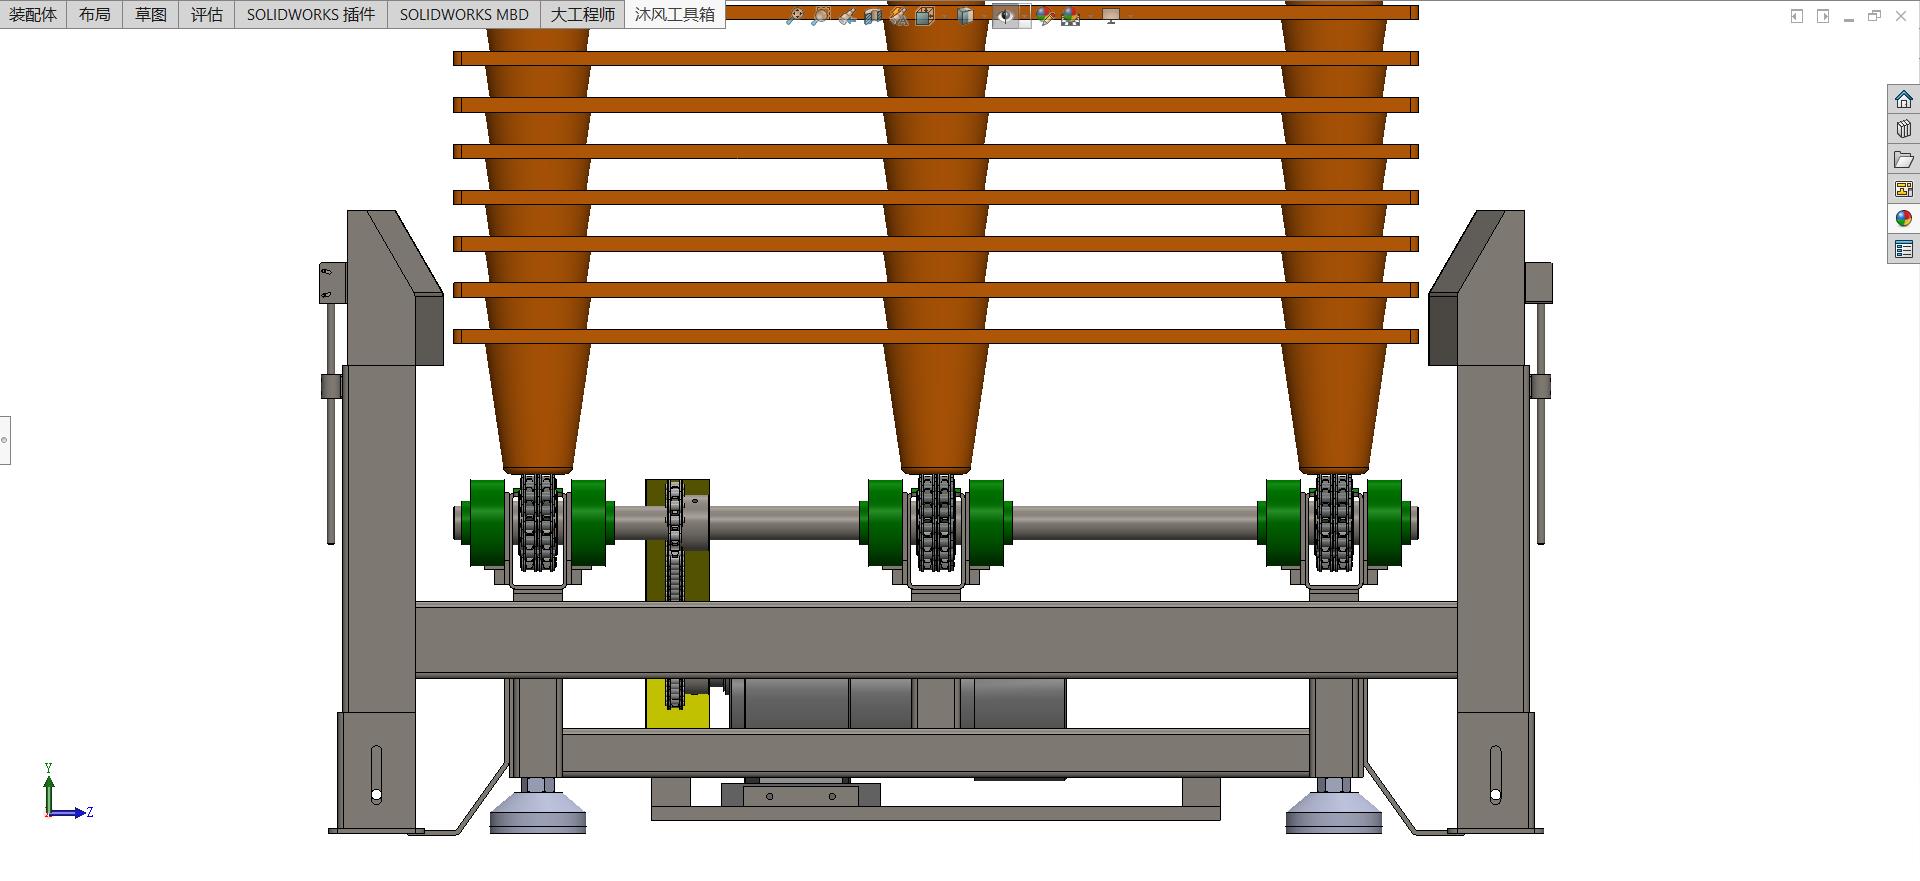Viewport: 1920px width, 881px height.
Task: Toggle the Hide/Show Items eye icon
Action: point(1005,16)
